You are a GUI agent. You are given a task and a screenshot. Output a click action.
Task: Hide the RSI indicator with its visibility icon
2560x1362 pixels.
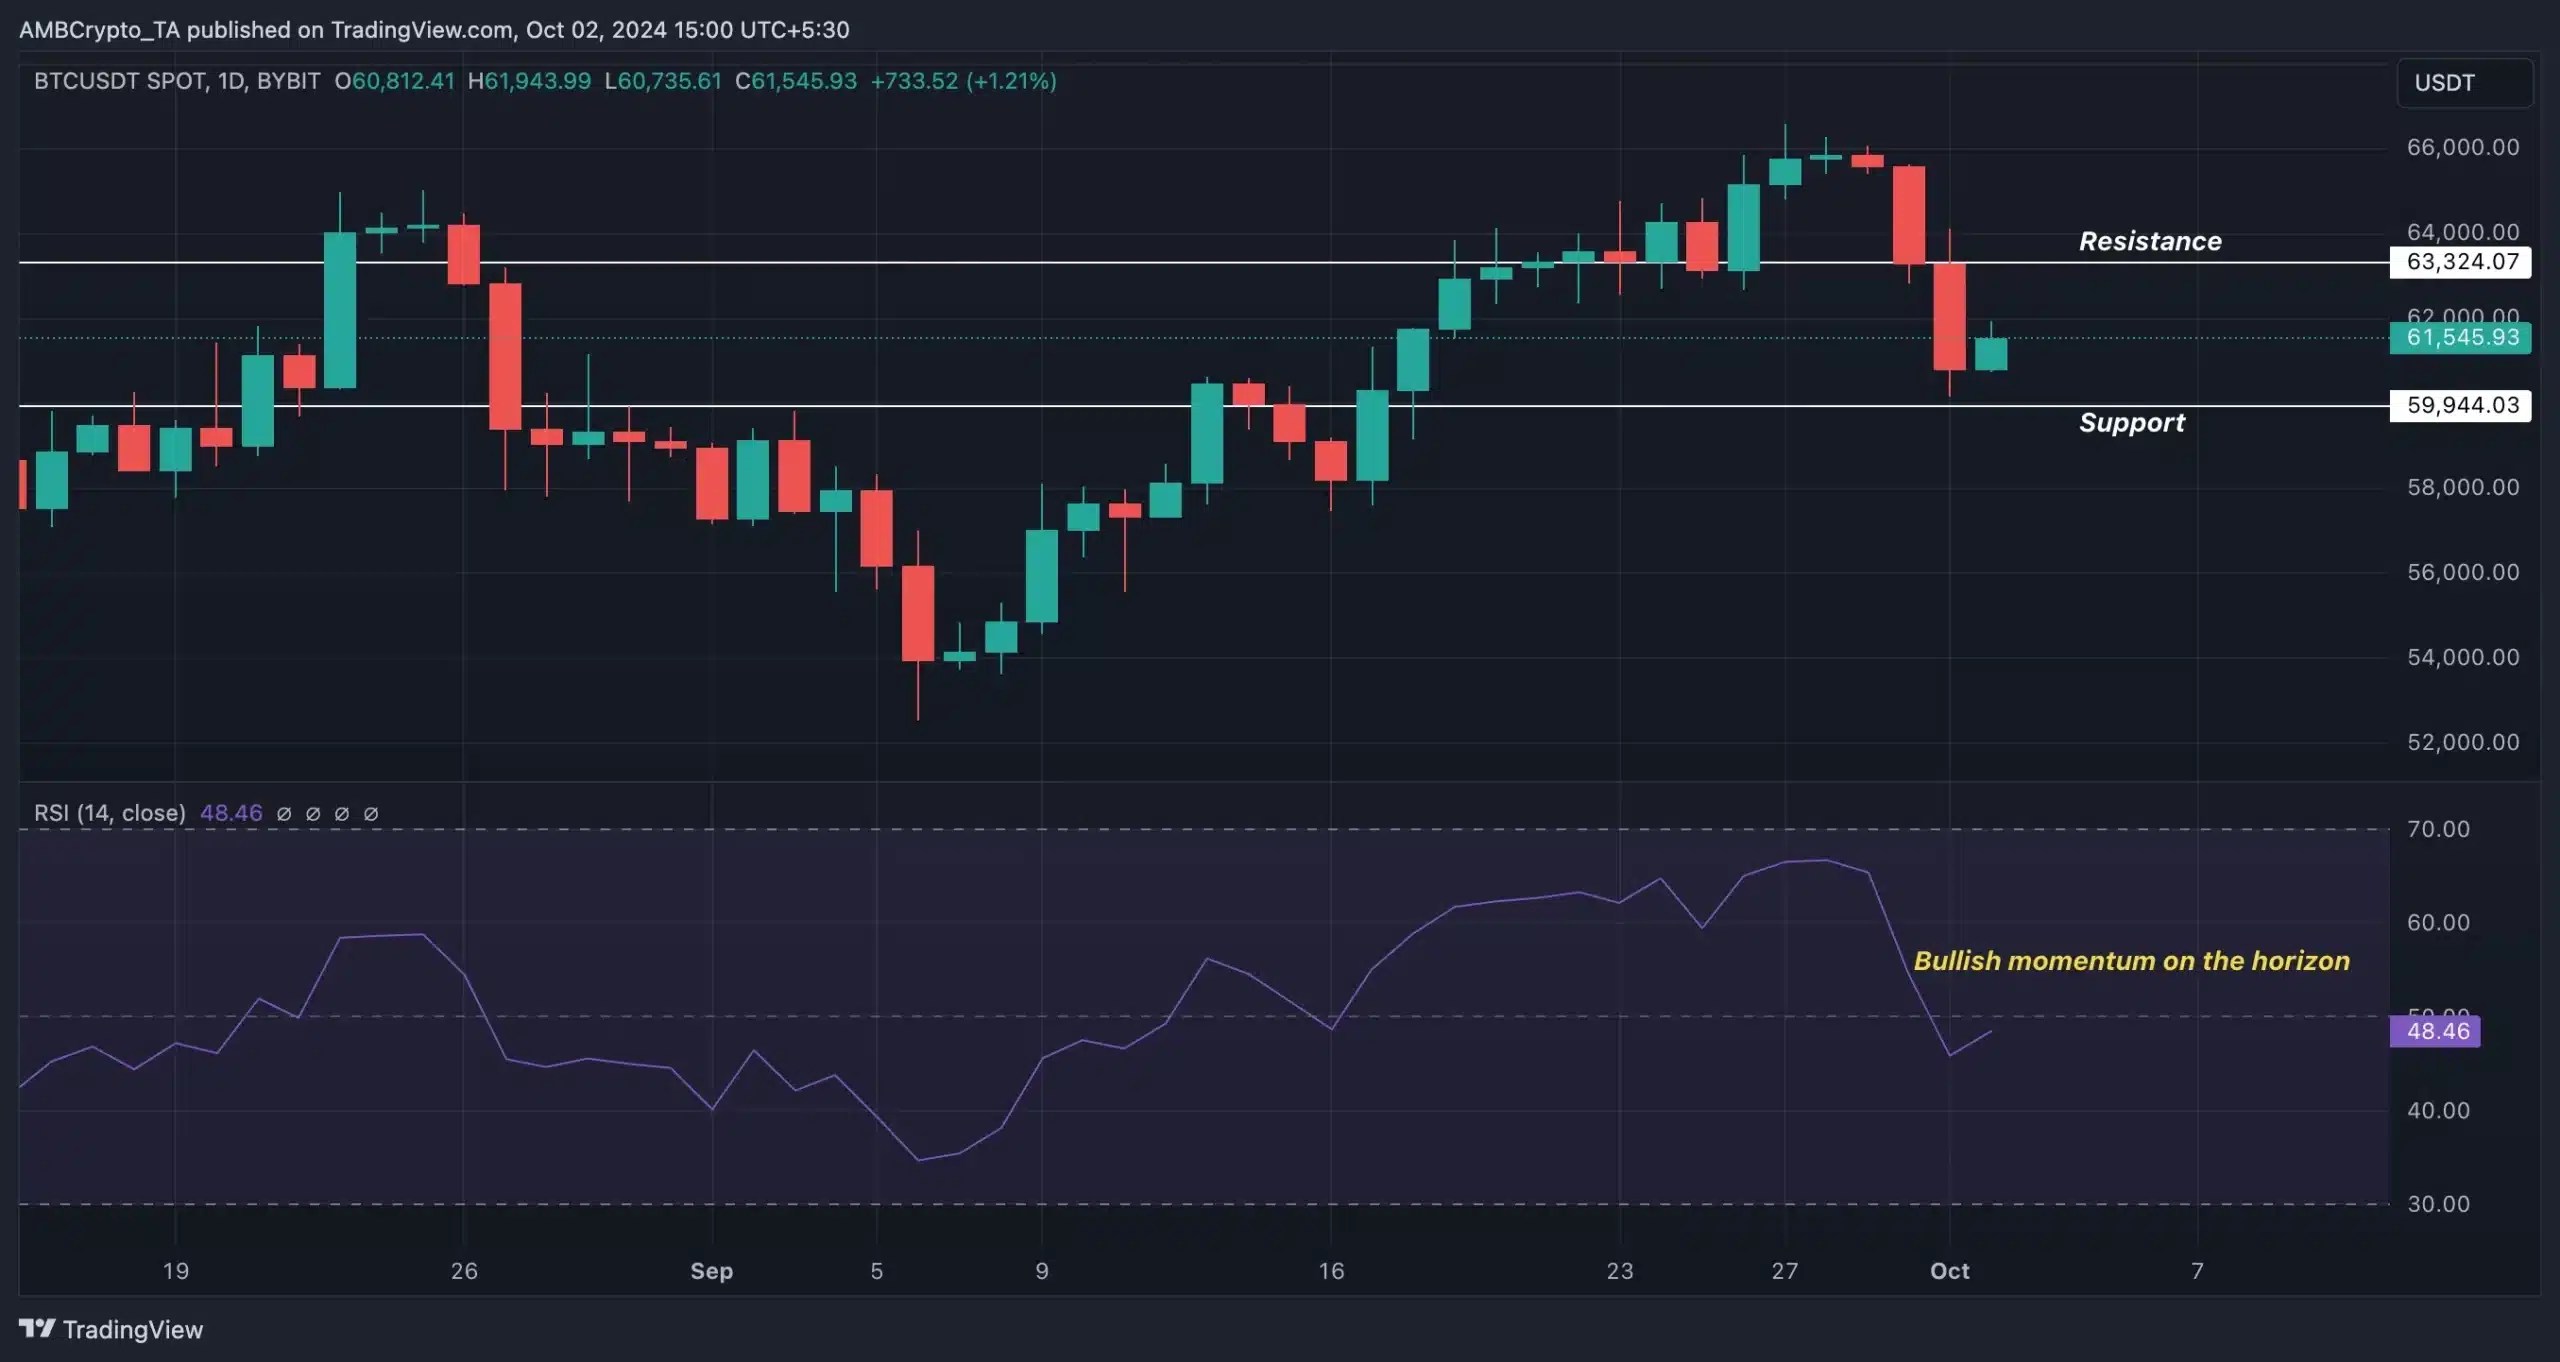click(285, 813)
